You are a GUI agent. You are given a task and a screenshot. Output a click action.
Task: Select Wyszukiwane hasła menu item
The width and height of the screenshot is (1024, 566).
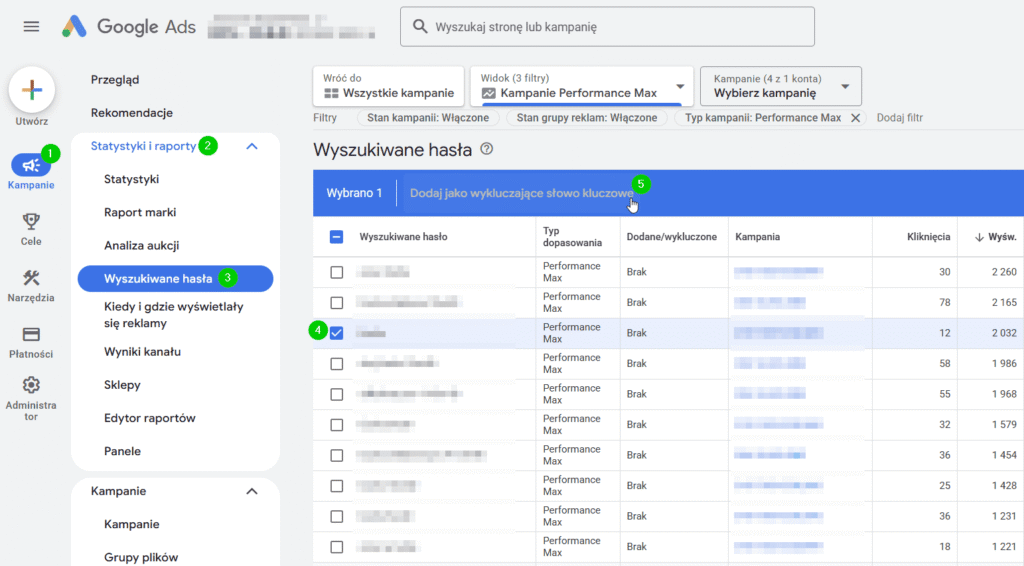[175, 279]
